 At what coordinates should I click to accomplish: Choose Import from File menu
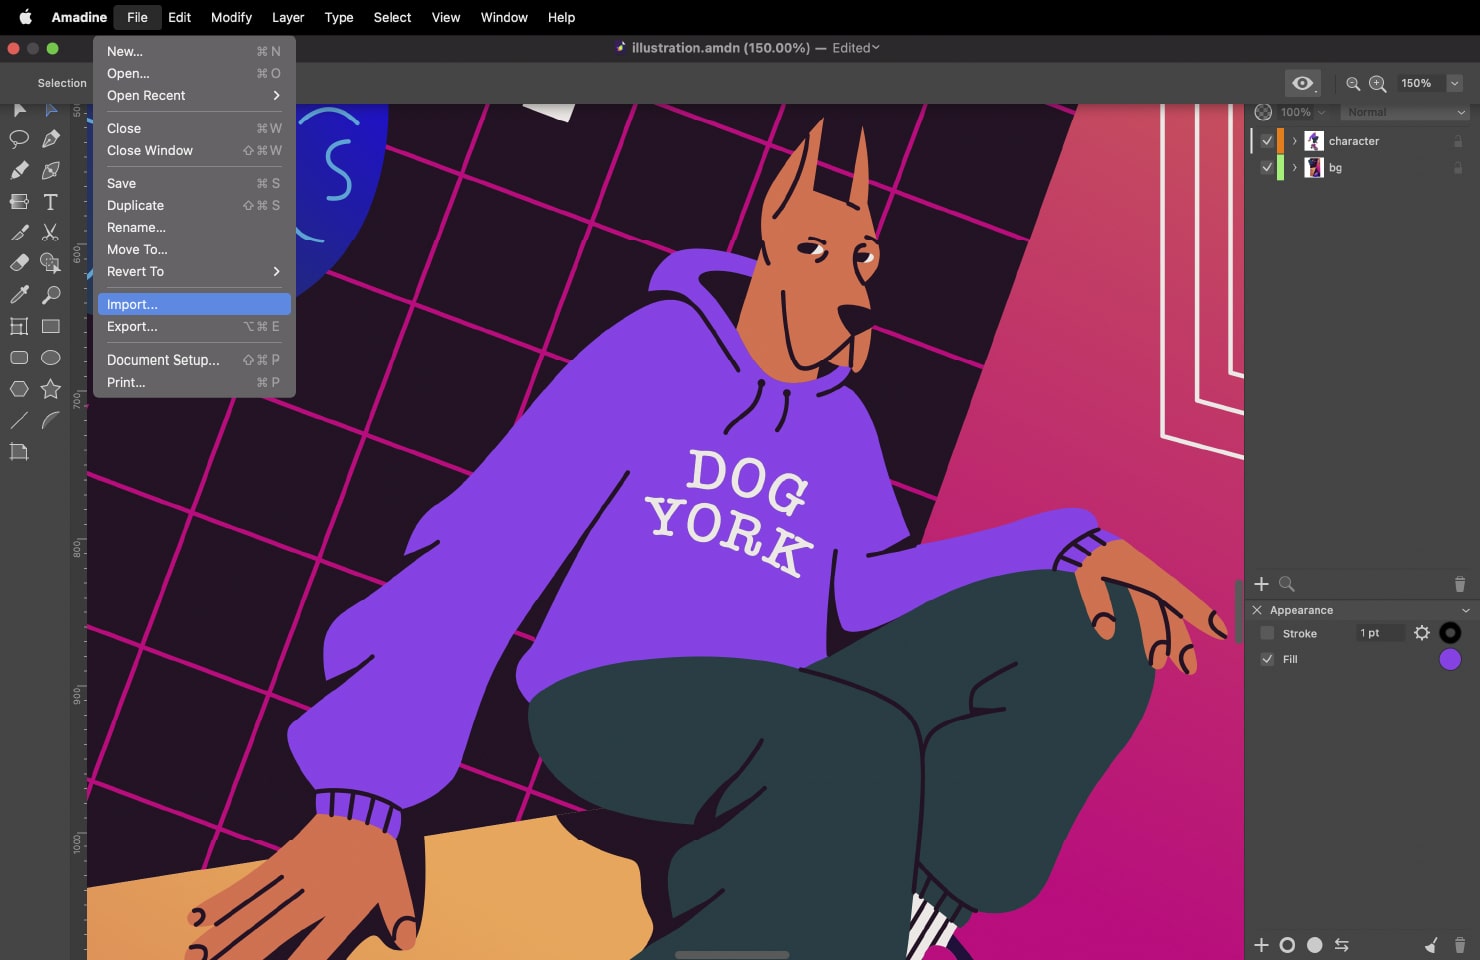pyautogui.click(x=194, y=304)
